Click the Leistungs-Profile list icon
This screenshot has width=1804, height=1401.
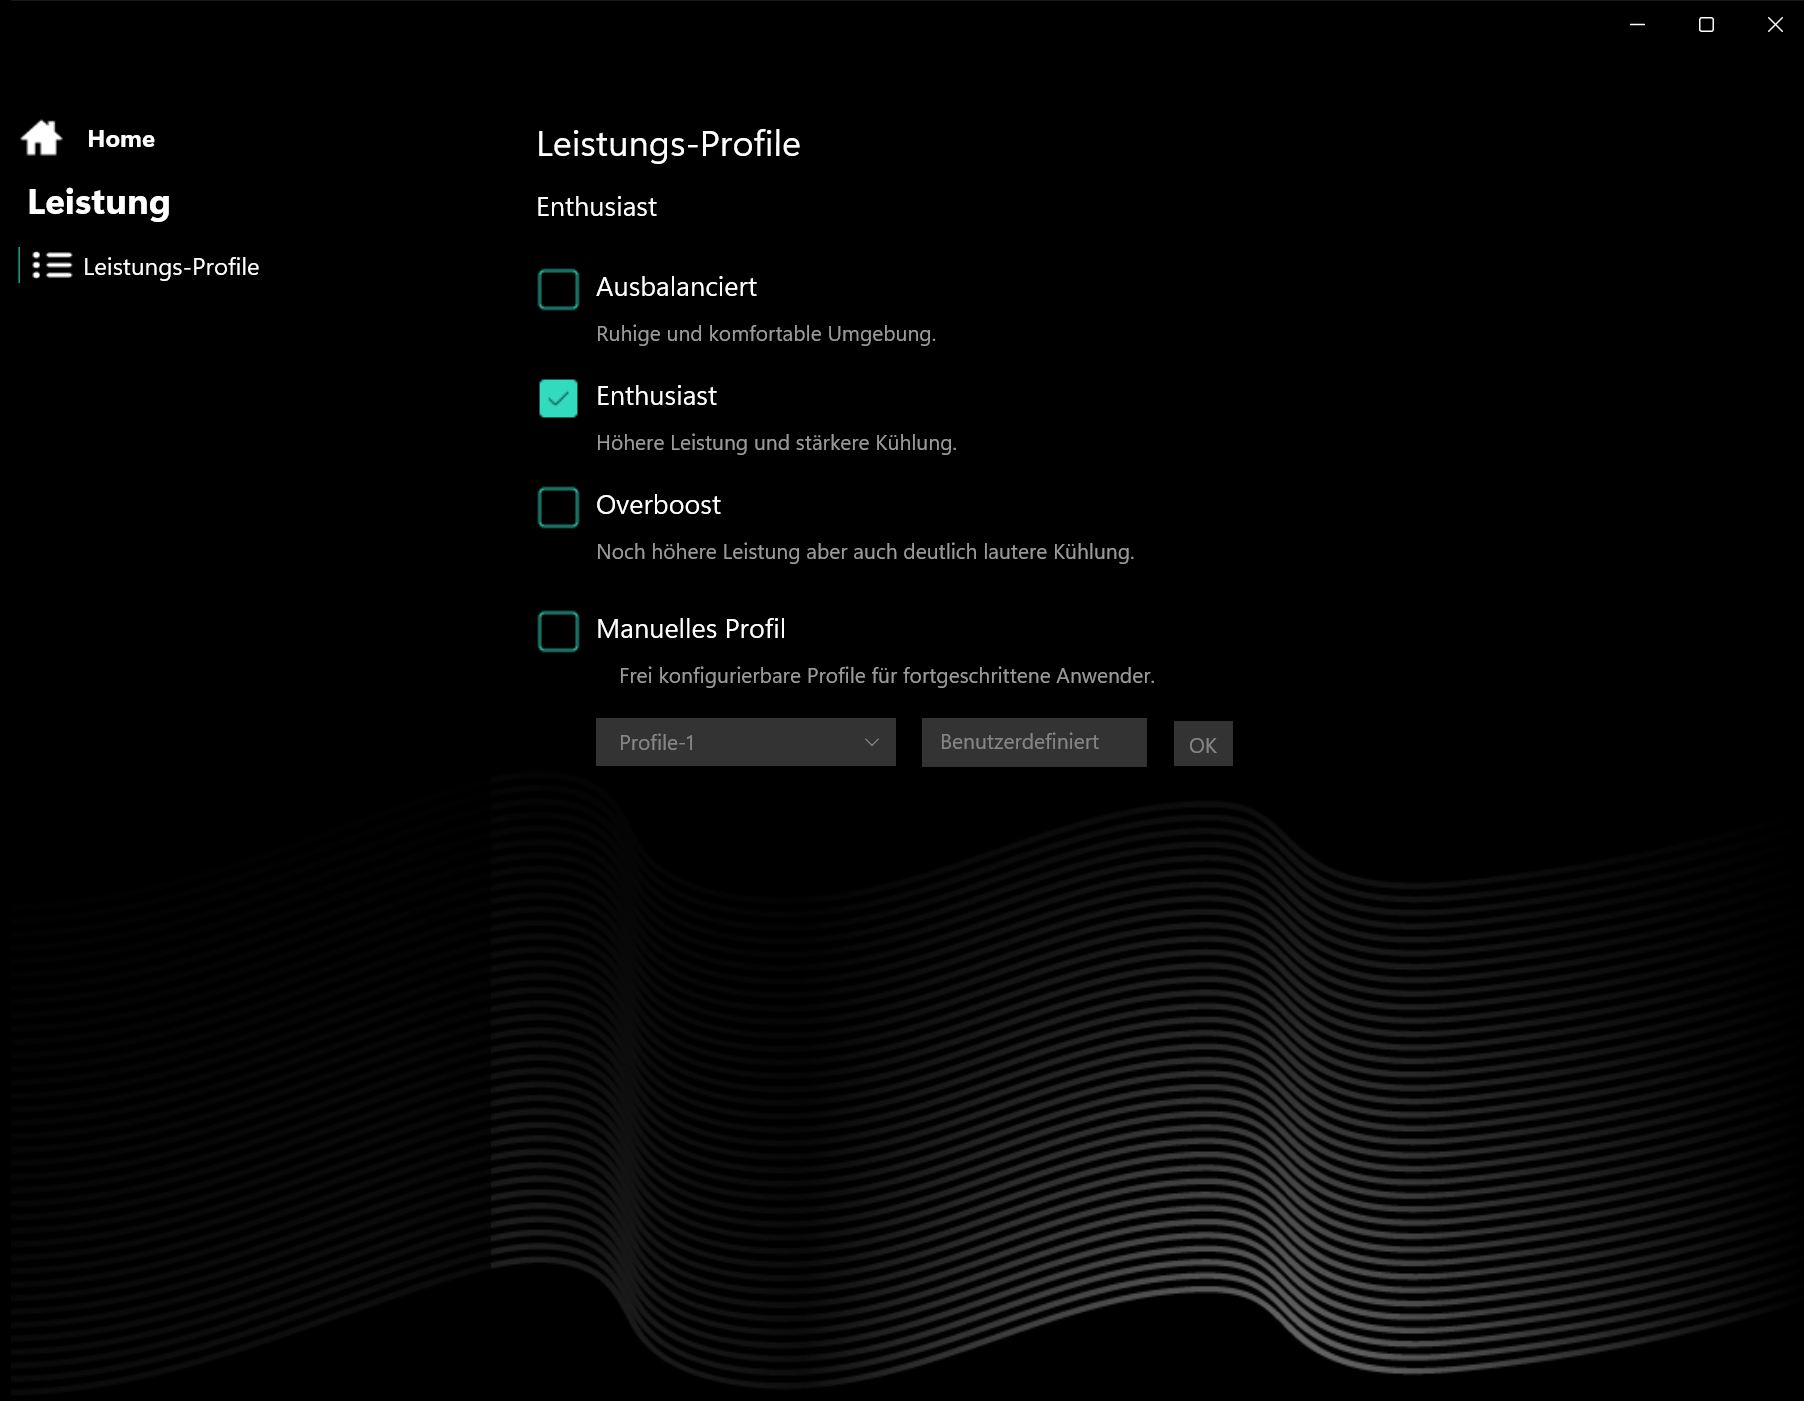(x=52, y=265)
